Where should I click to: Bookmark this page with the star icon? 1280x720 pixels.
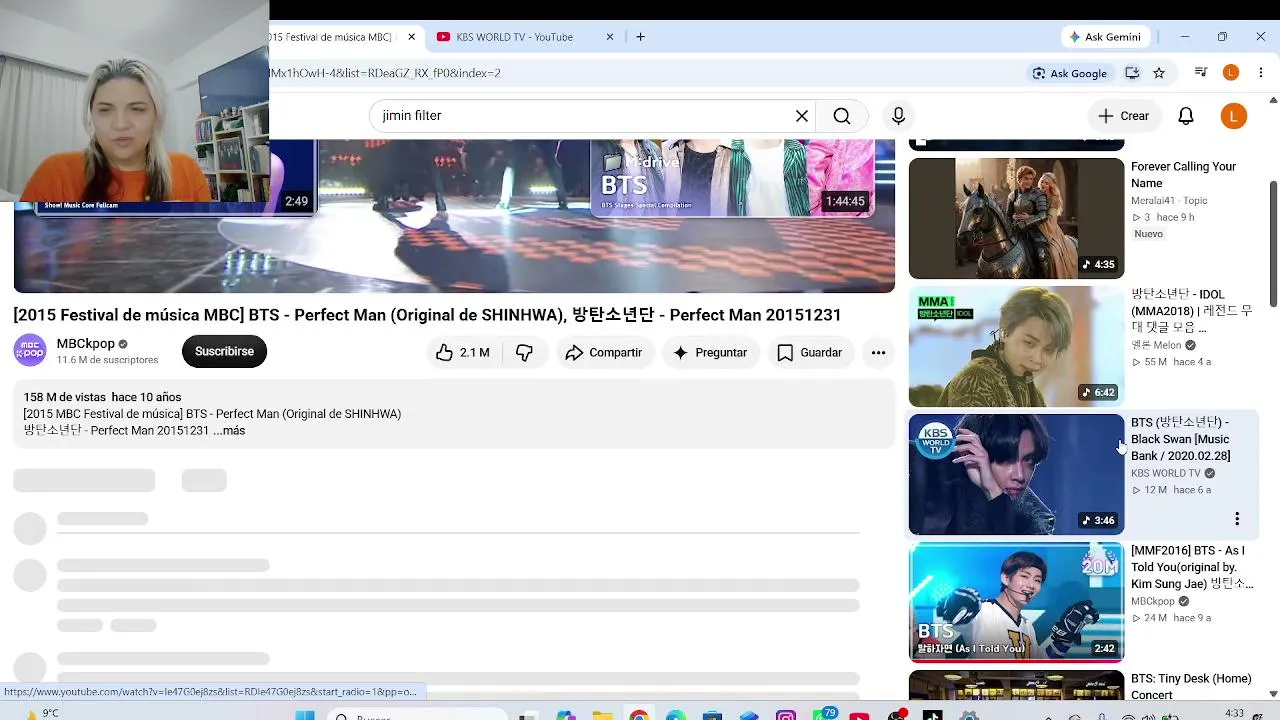click(x=1159, y=73)
